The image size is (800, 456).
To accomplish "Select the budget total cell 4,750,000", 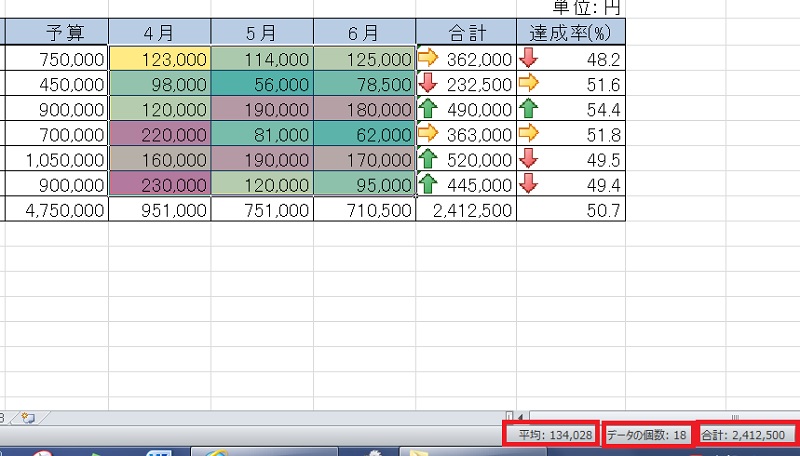I will [57, 210].
